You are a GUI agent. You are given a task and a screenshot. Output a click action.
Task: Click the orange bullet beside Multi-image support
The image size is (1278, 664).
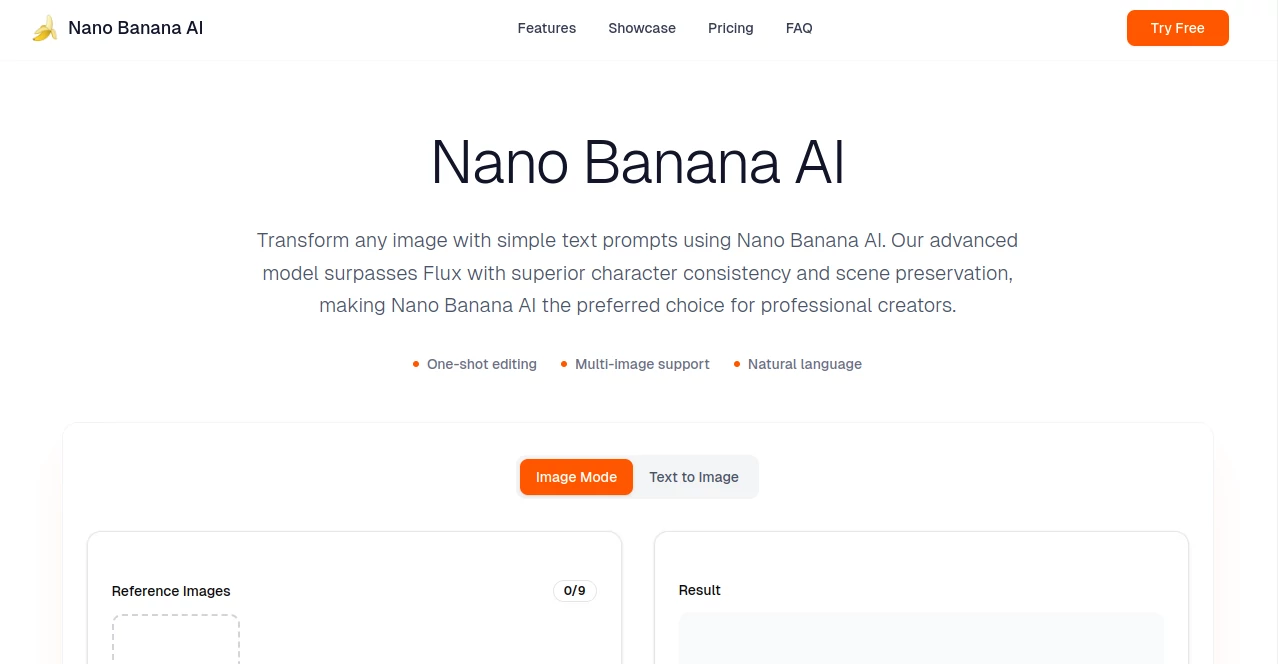(564, 364)
